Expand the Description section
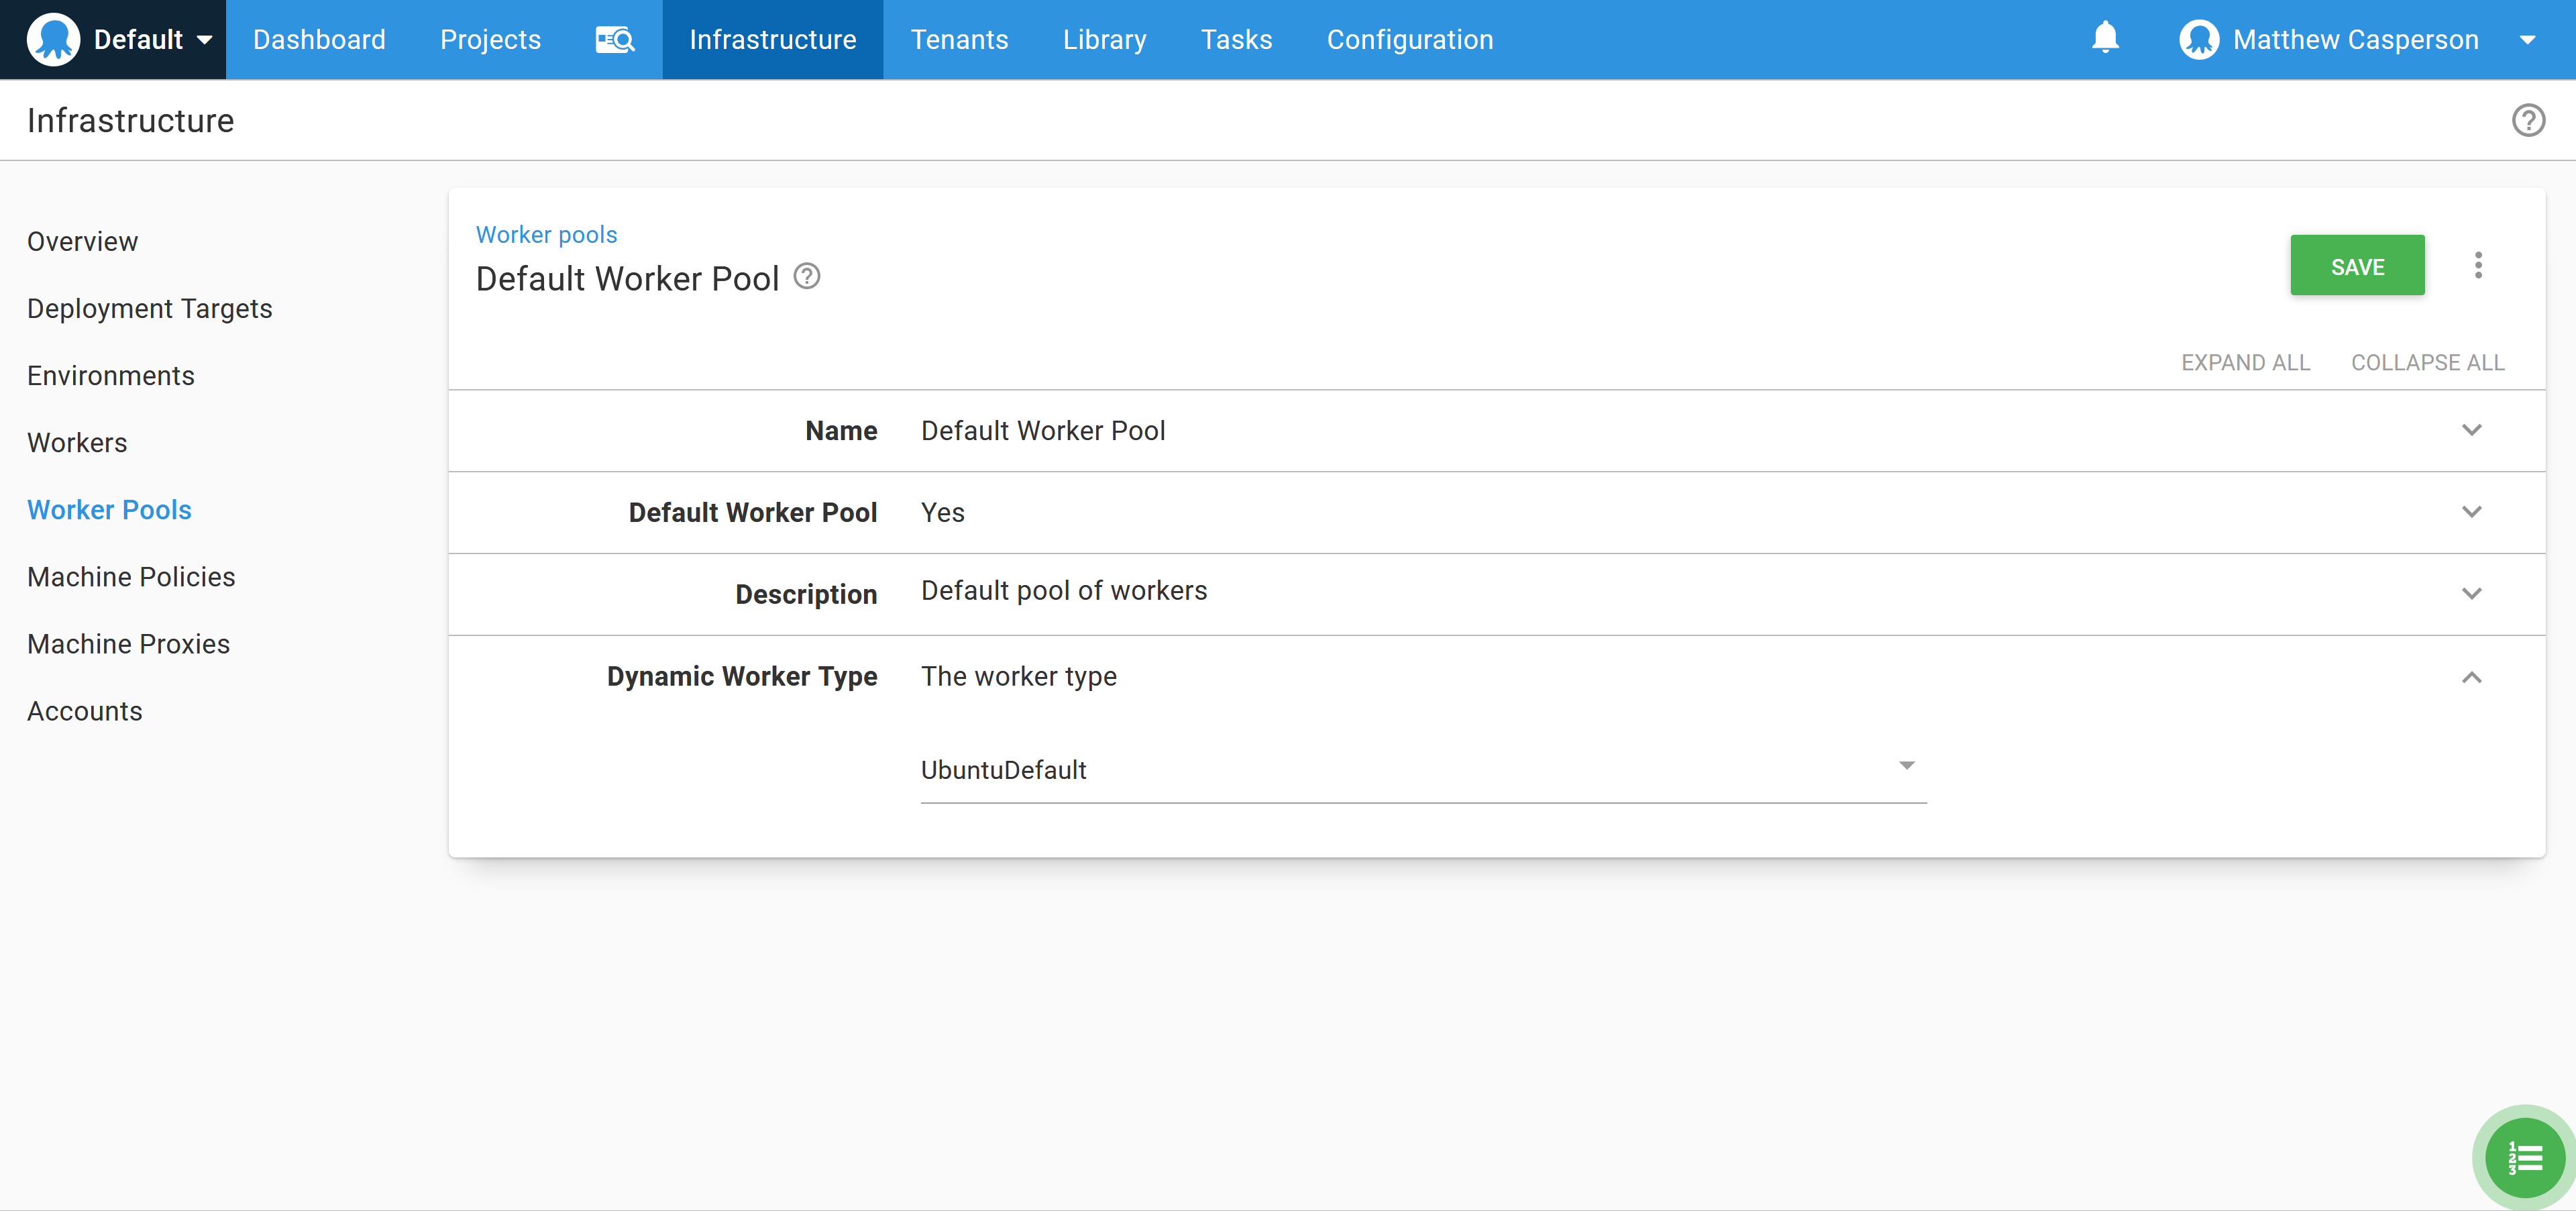Screen dimensions: 2576x1211 click(x=2471, y=594)
